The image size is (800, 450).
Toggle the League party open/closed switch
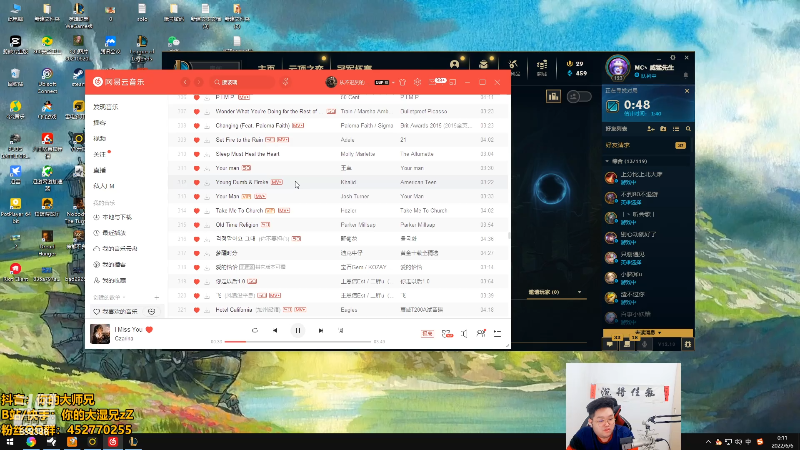tap(579, 96)
